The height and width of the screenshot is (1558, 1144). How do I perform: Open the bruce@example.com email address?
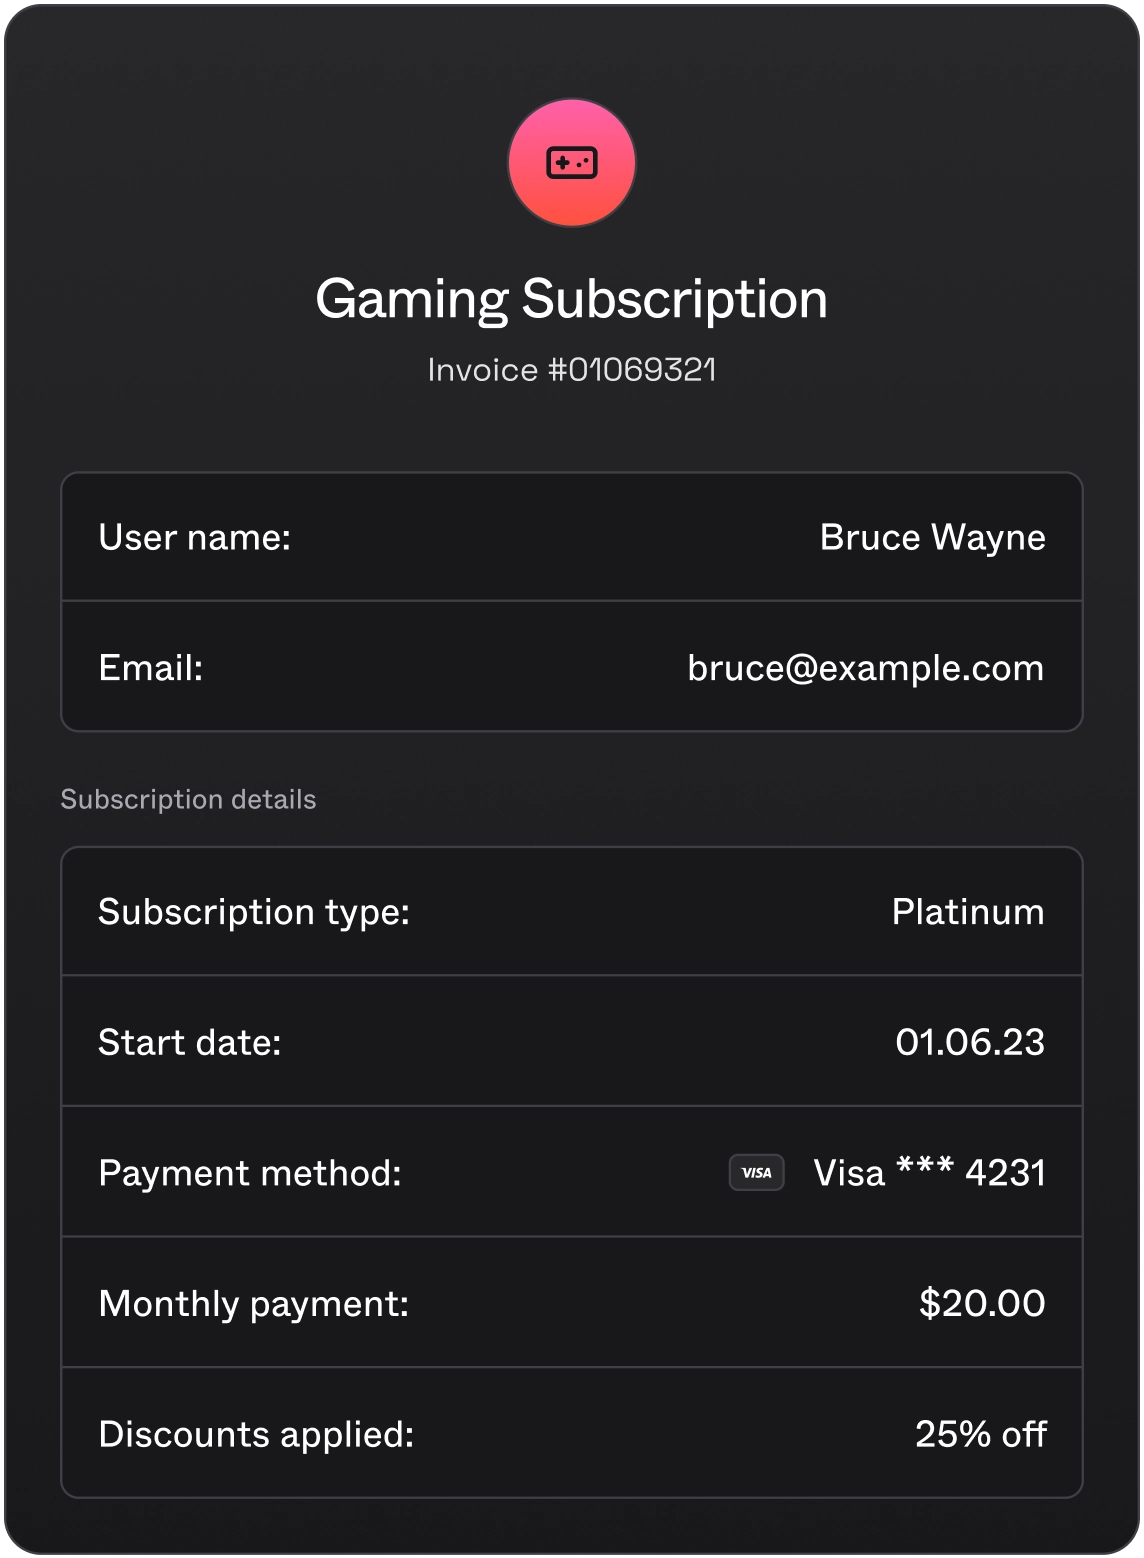coord(865,668)
